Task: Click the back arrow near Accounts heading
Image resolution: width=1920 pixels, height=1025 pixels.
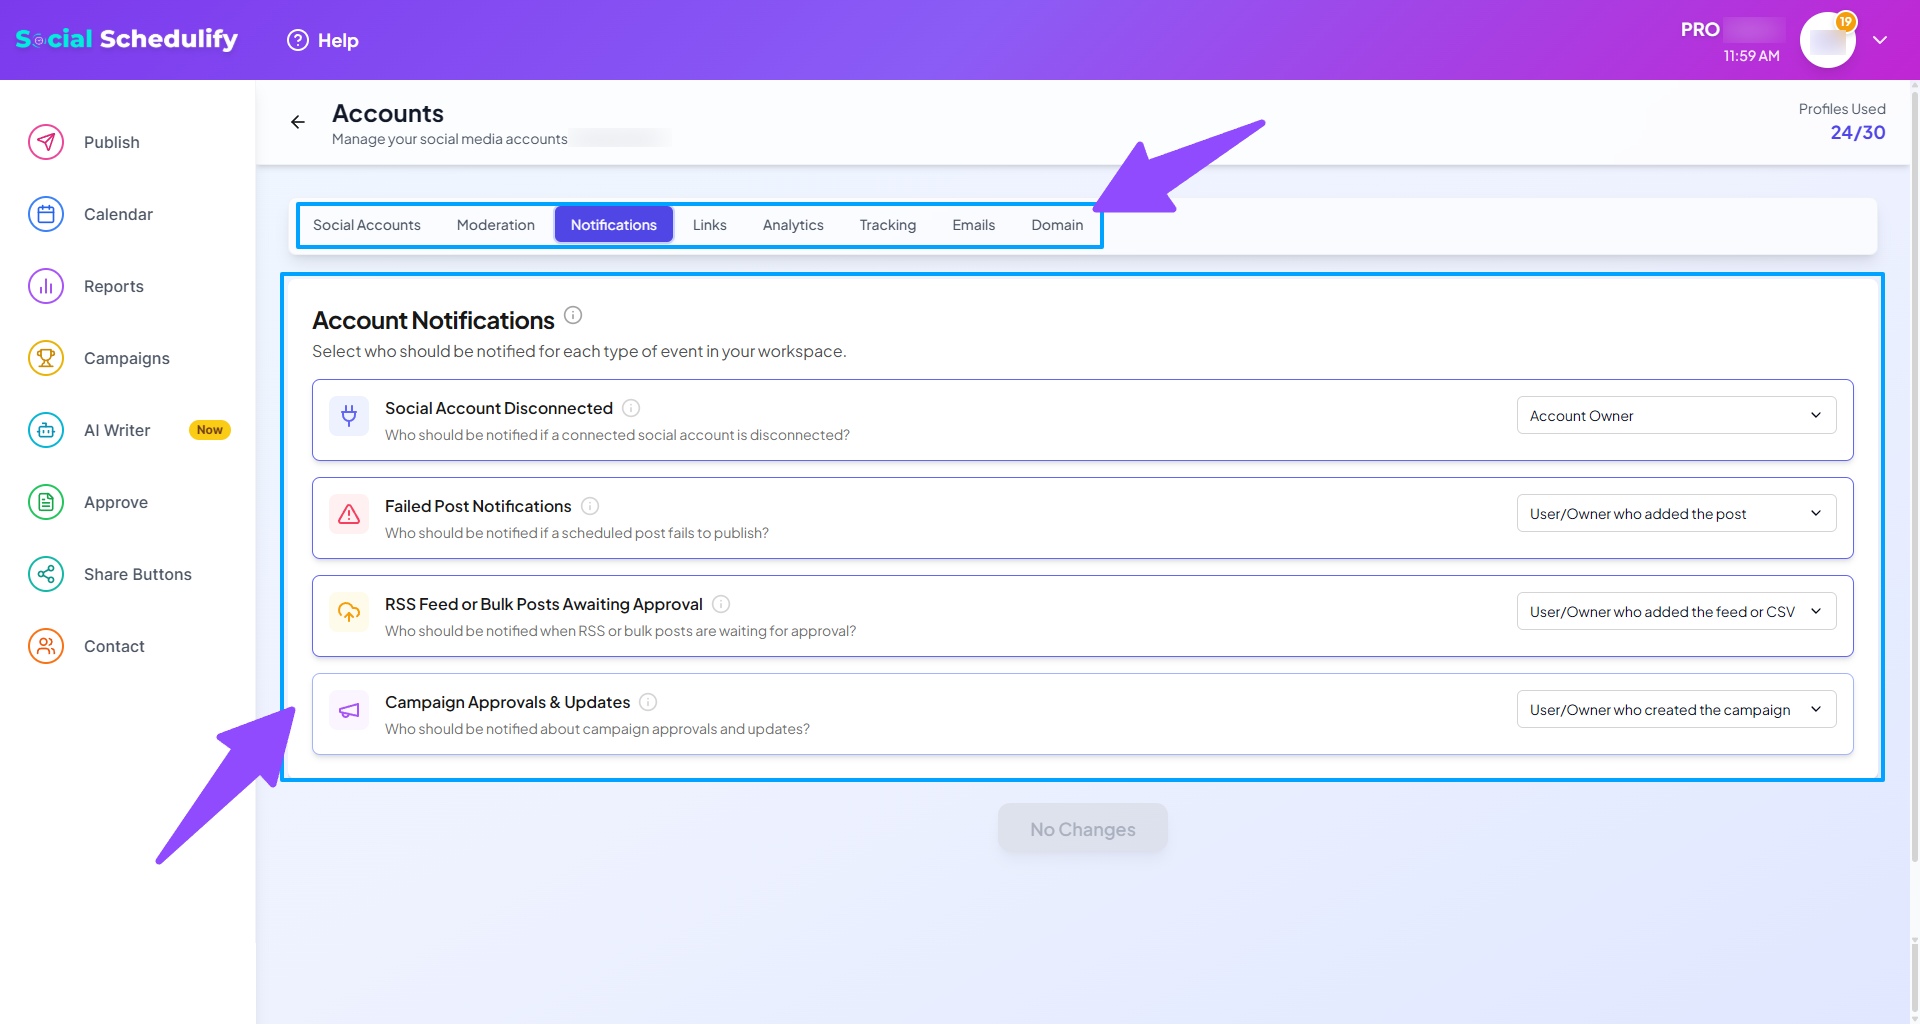Action: coord(297,121)
